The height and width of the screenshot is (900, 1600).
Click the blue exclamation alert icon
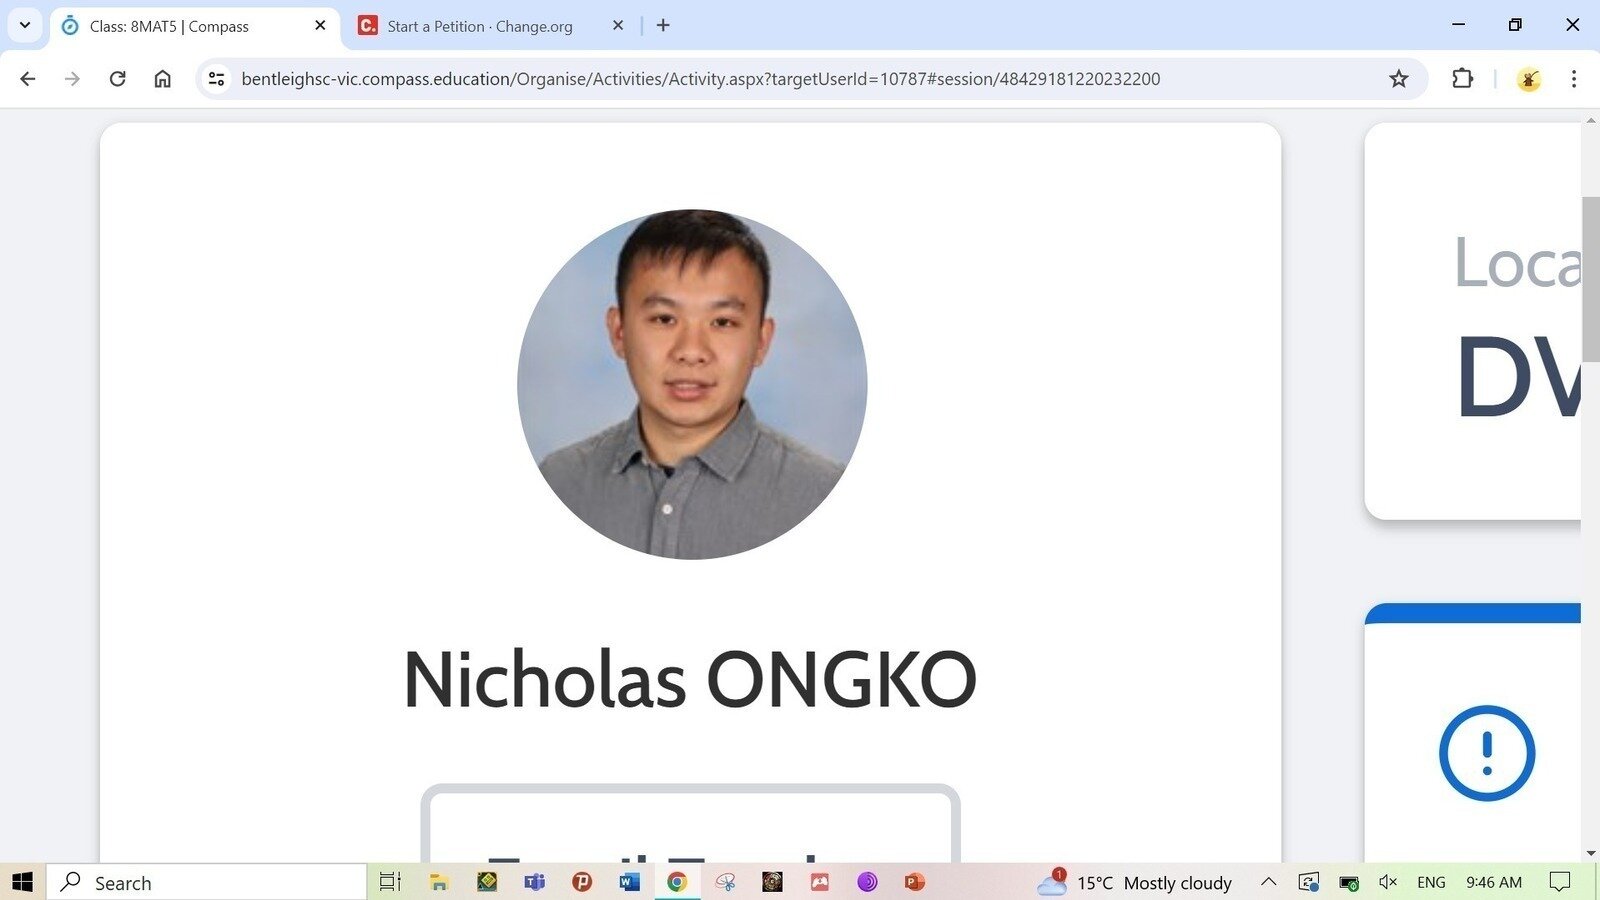coord(1486,754)
